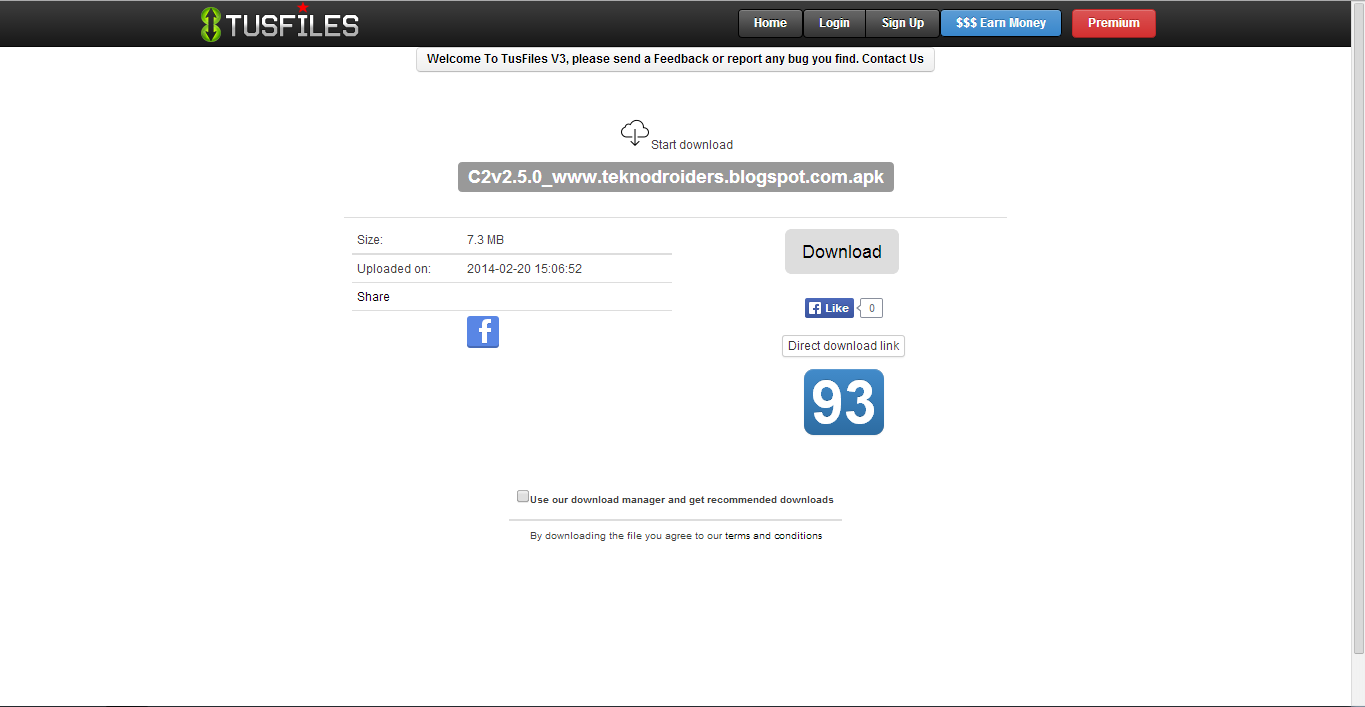This screenshot has height=707, width=1365.
Task: Click the Like counter showing 0
Action: pyautogui.click(x=869, y=307)
